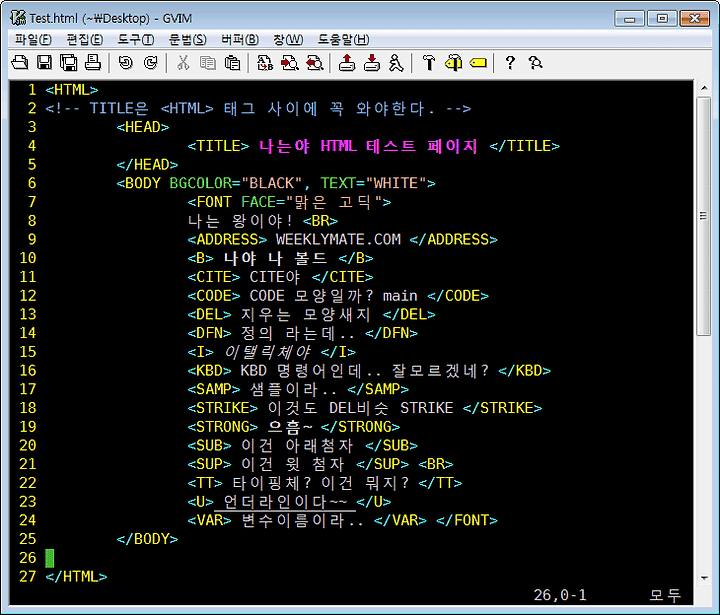Click the <KBD> opening tag on line 16

(x=209, y=371)
